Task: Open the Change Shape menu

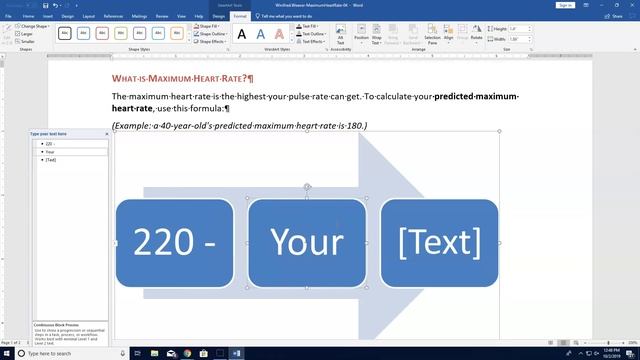Action: click(x=32, y=26)
